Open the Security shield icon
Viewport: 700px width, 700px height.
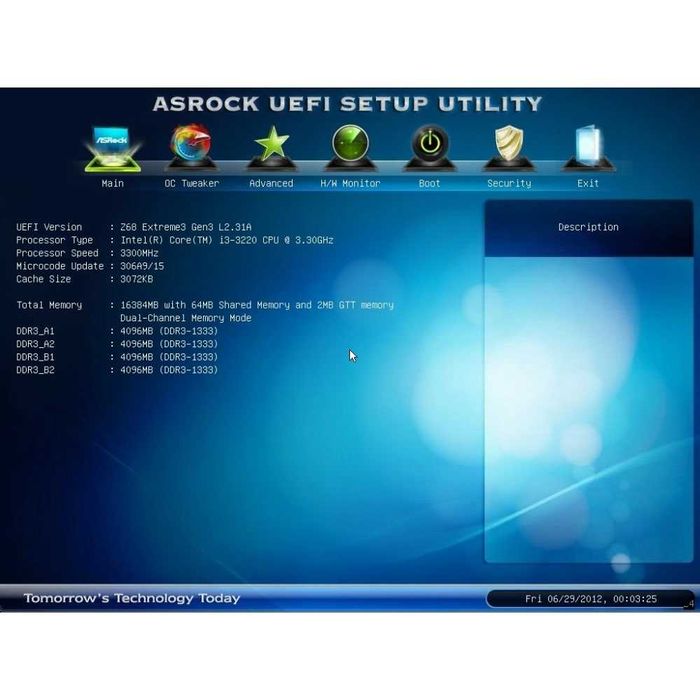coord(509,148)
